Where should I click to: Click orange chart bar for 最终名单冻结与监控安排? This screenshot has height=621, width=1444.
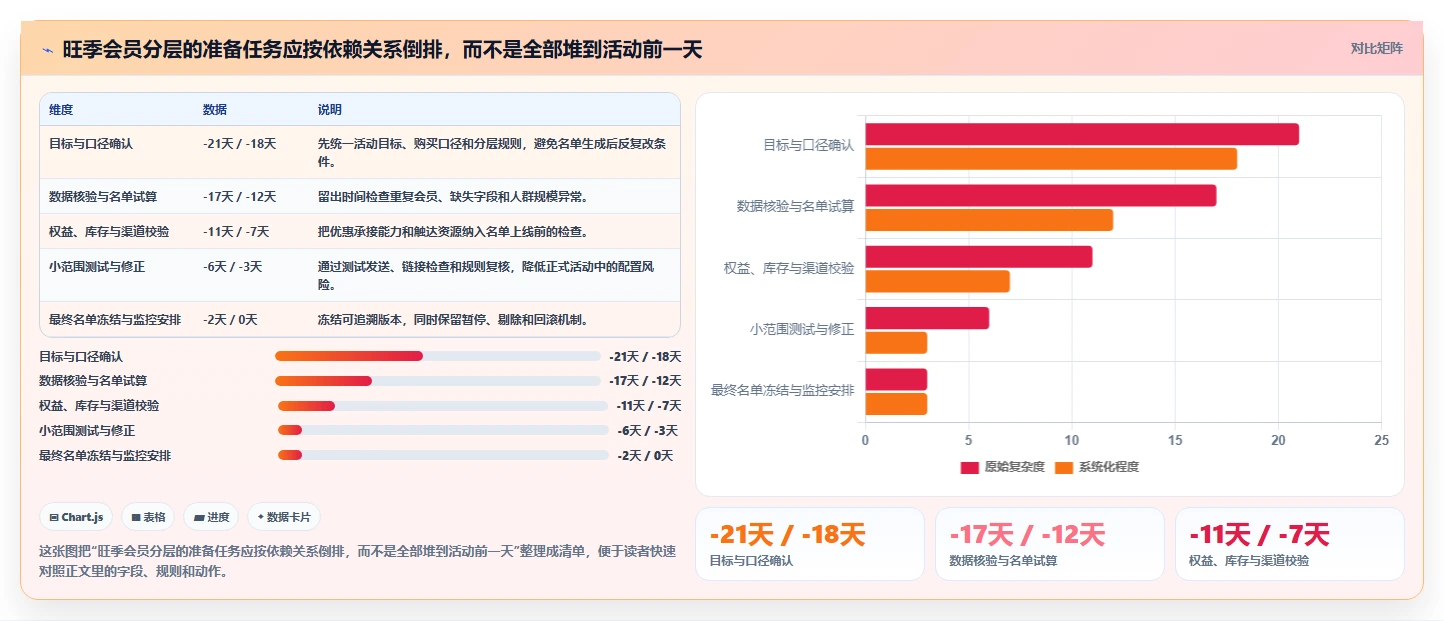tap(896, 404)
